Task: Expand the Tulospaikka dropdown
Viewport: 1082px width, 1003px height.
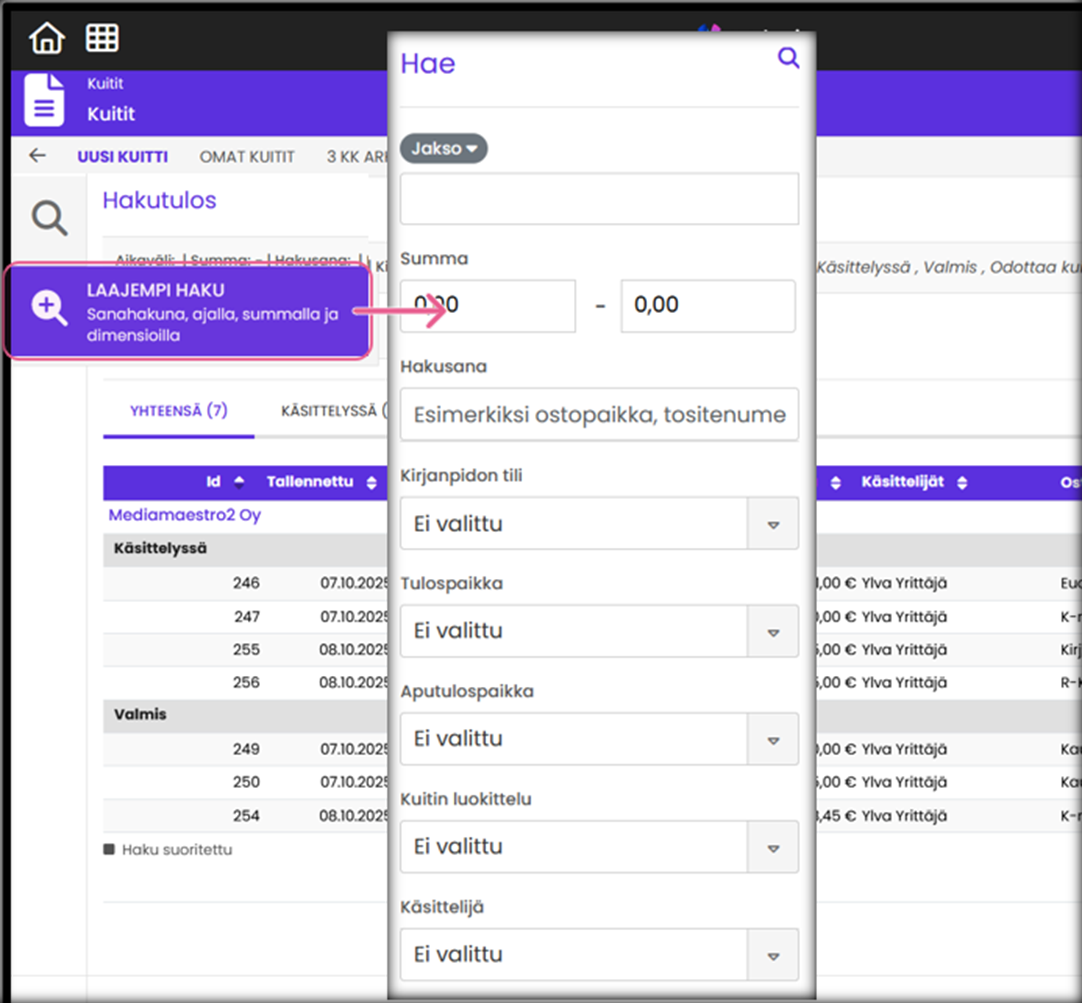Action: pyautogui.click(x=772, y=632)
